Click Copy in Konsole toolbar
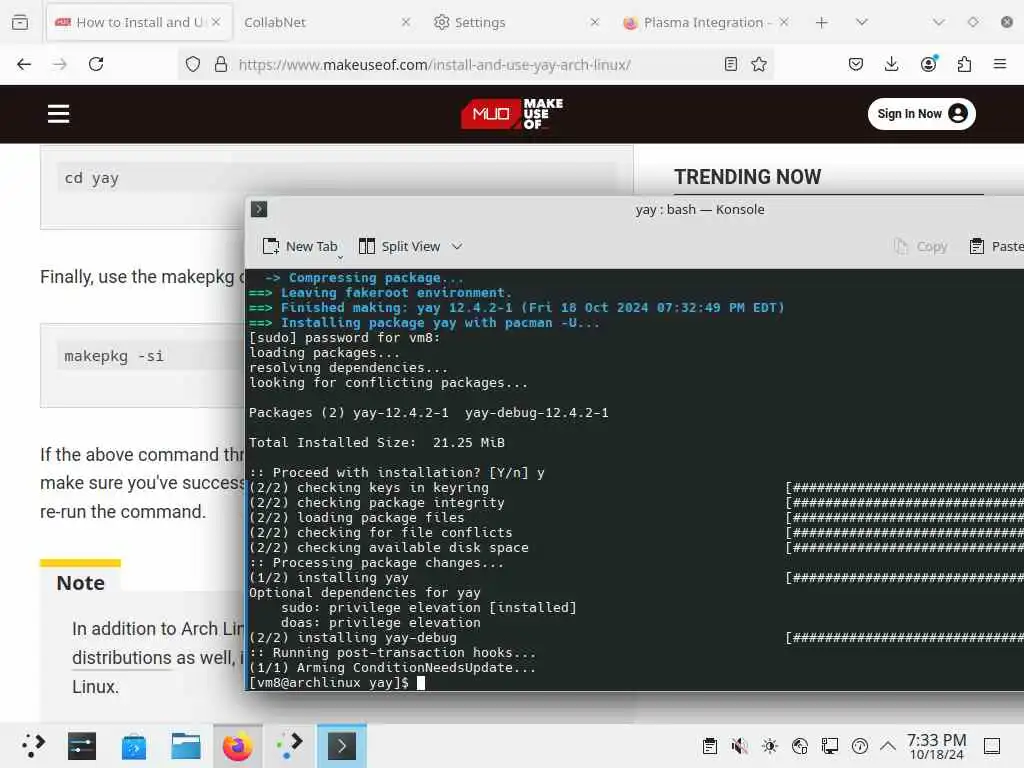 point(921,246)
